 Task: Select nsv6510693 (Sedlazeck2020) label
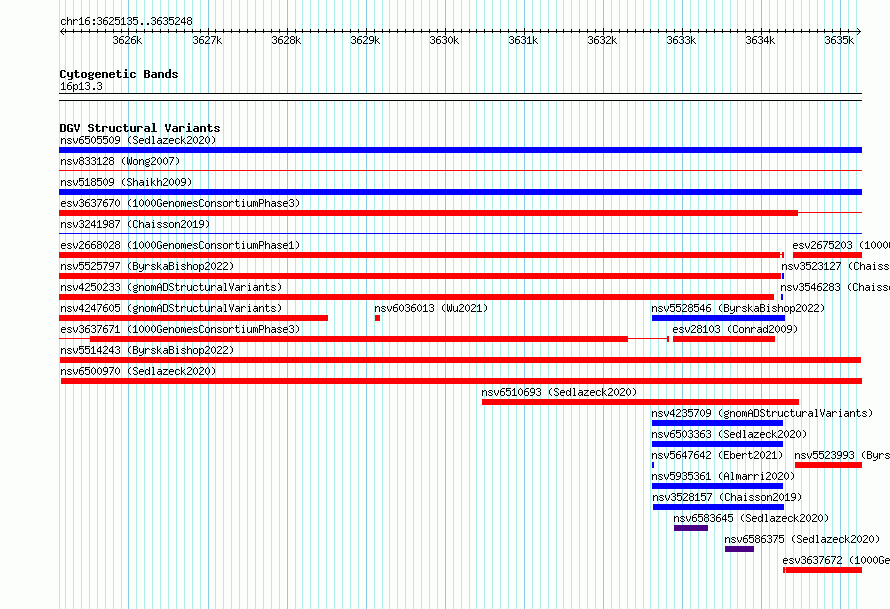(559, 392)
